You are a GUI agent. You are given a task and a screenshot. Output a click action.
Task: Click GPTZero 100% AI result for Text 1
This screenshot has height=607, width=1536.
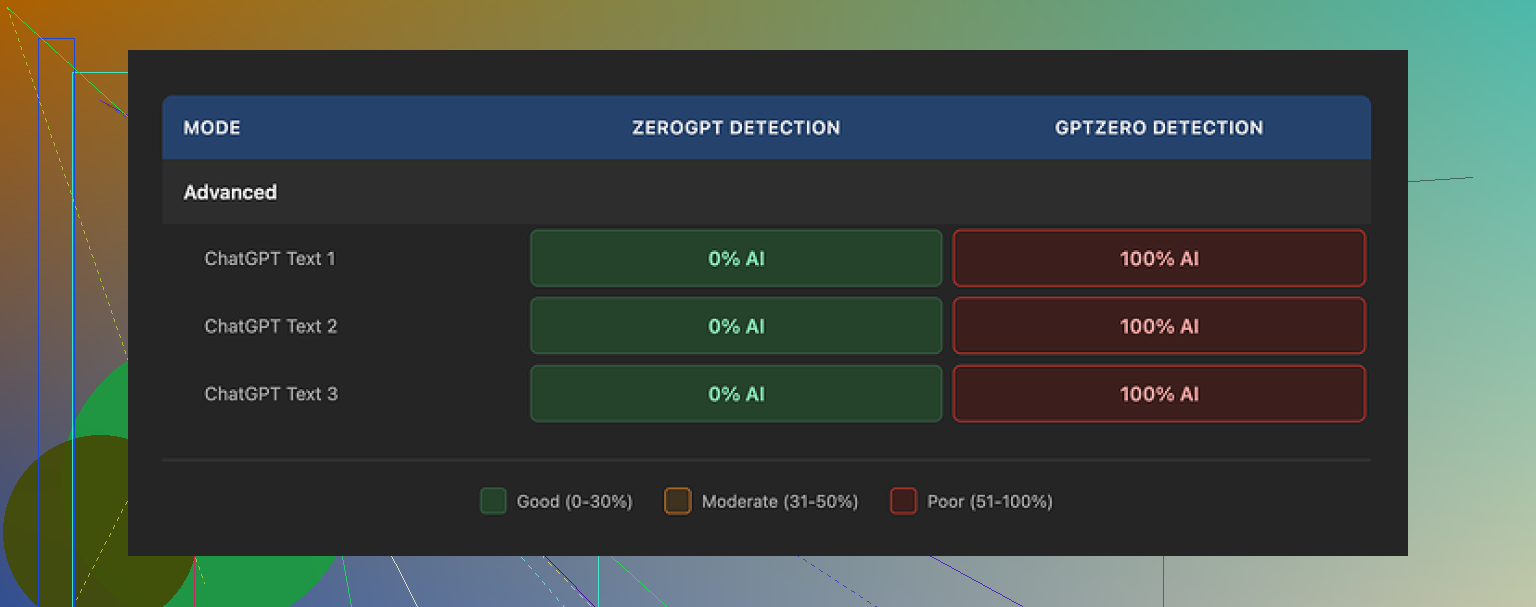[x=1159, y=258]
